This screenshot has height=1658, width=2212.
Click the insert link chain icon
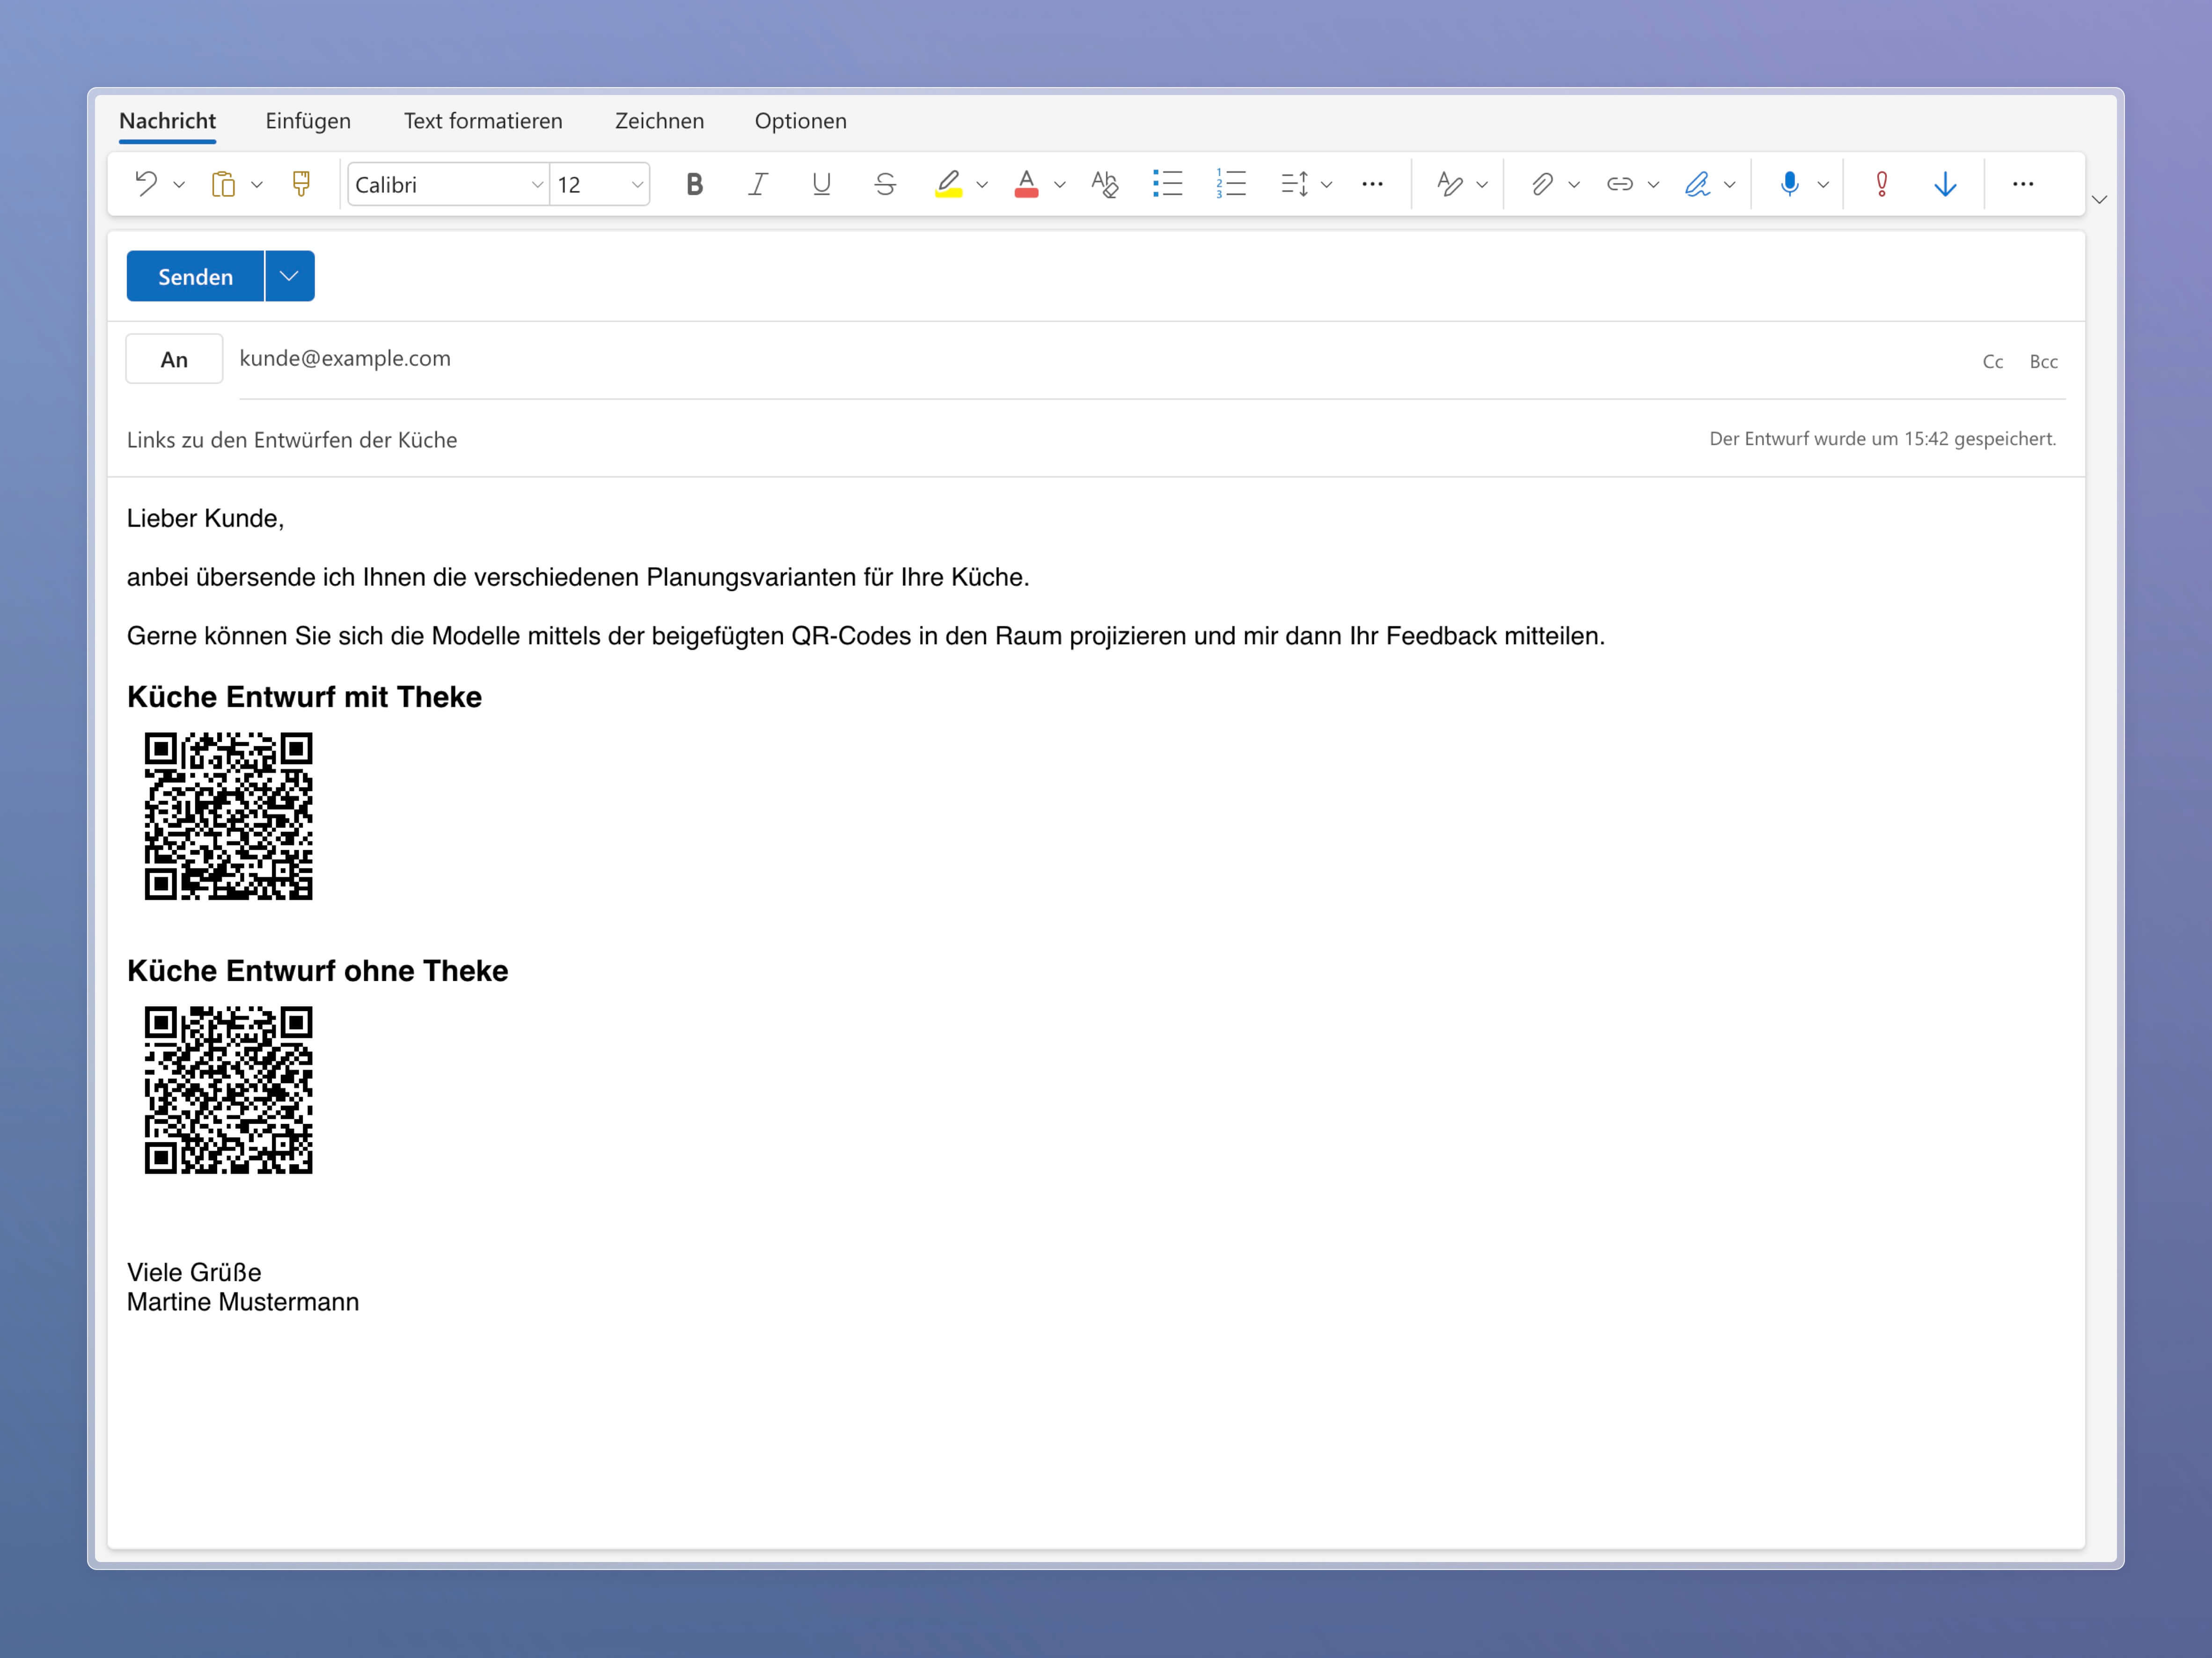click(x=1619, y=184)
